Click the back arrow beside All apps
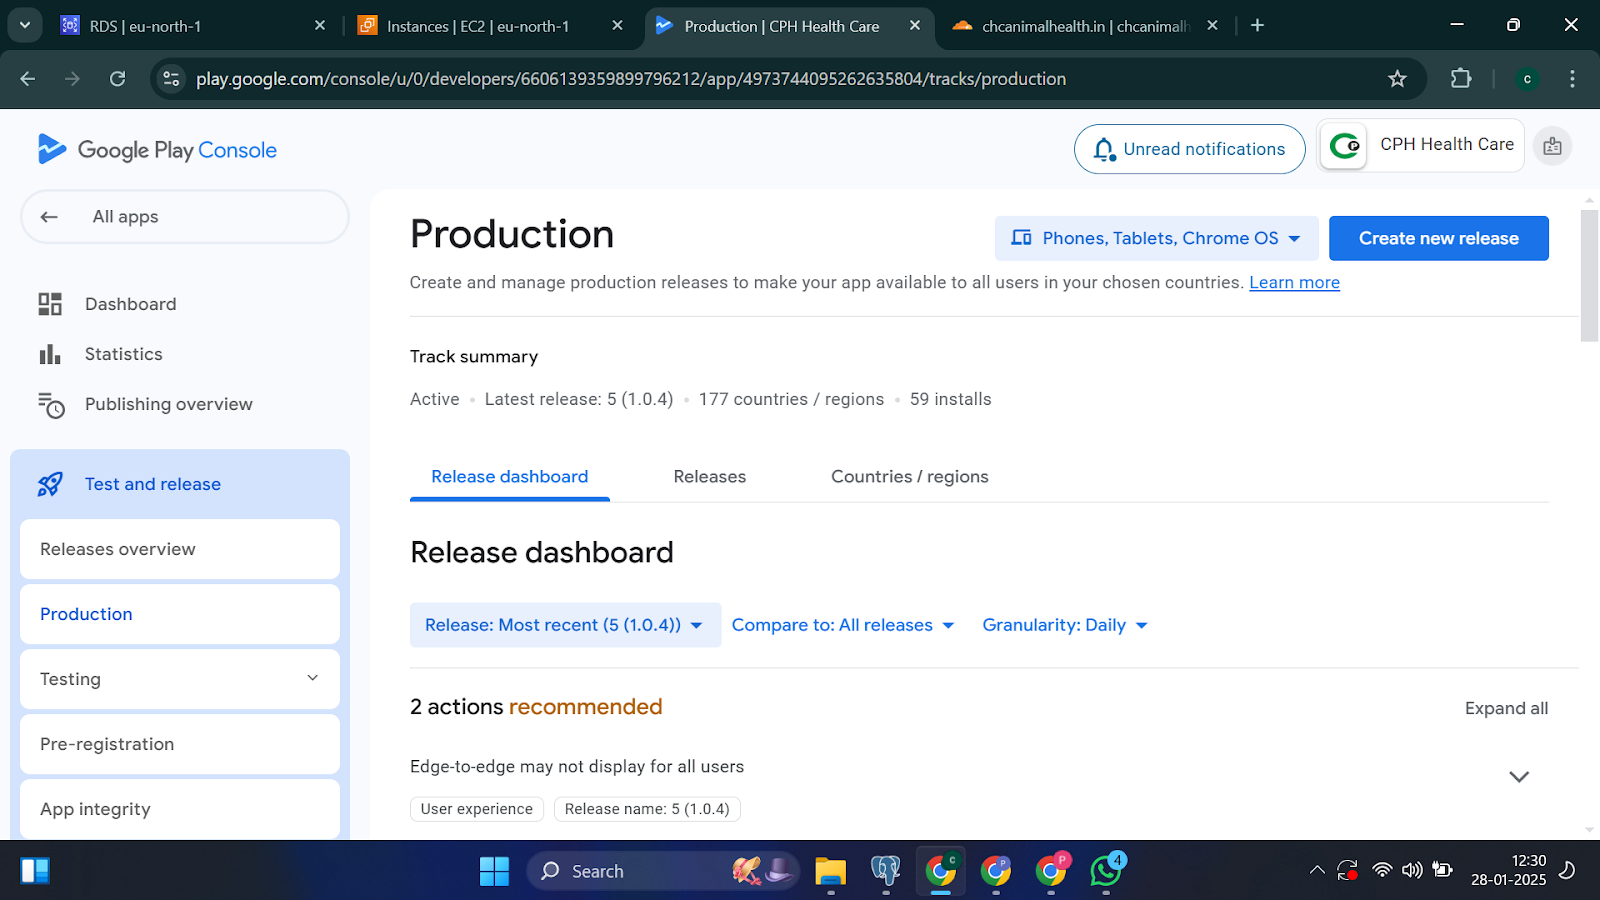This screenshot has height=900, width=1600. click(x=49, y=217)
